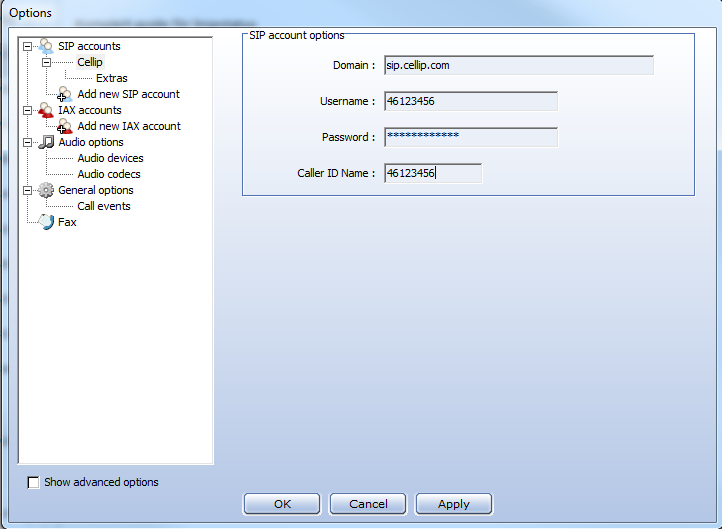This screenshot has width=722, height=529.
Task: Open the Audio codecs settings
Action: coord(109,174)
